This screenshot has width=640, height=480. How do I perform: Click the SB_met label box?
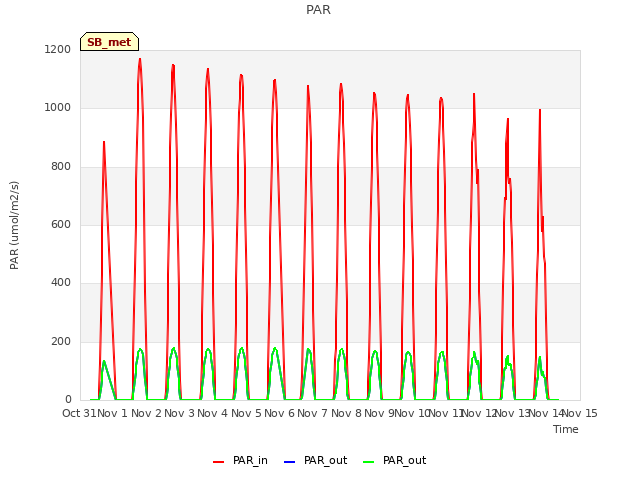(109, 42)
